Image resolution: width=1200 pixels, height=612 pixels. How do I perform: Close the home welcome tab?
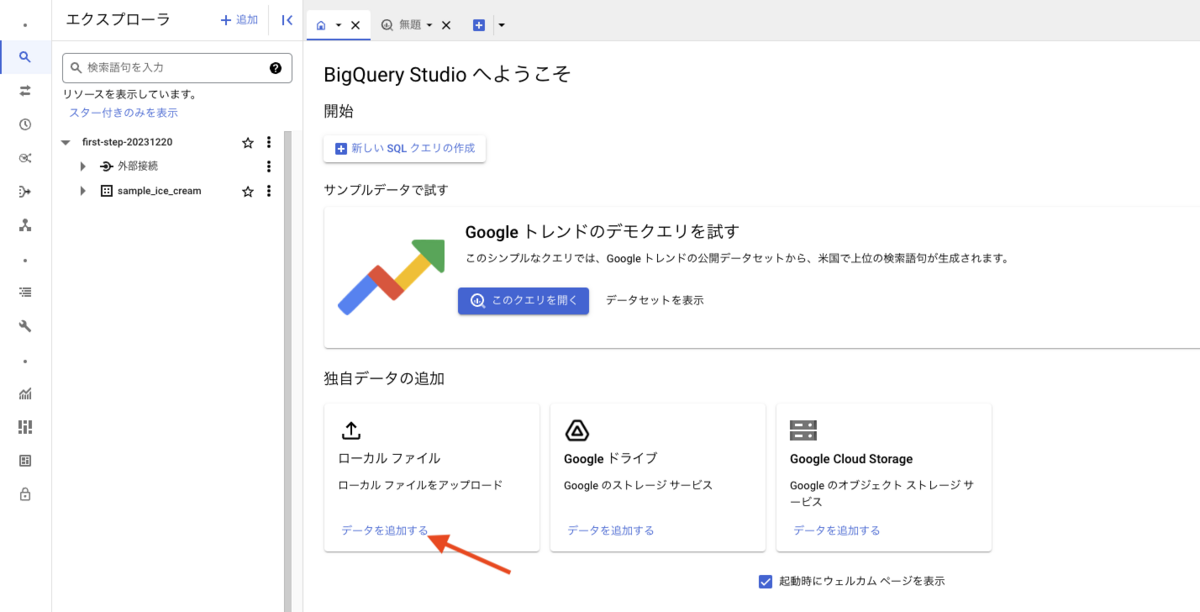355,25
